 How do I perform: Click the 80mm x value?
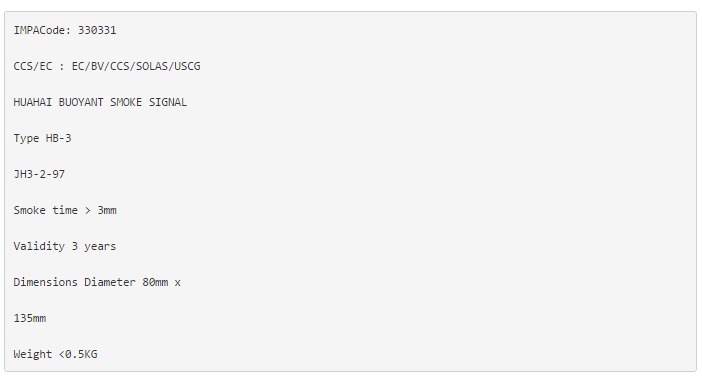162,282
